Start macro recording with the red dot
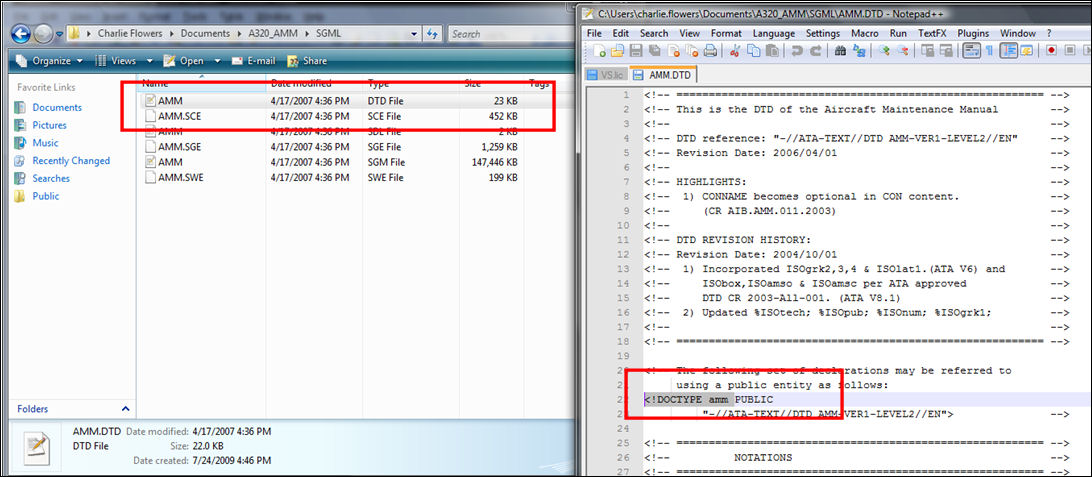 [1051, 51]
